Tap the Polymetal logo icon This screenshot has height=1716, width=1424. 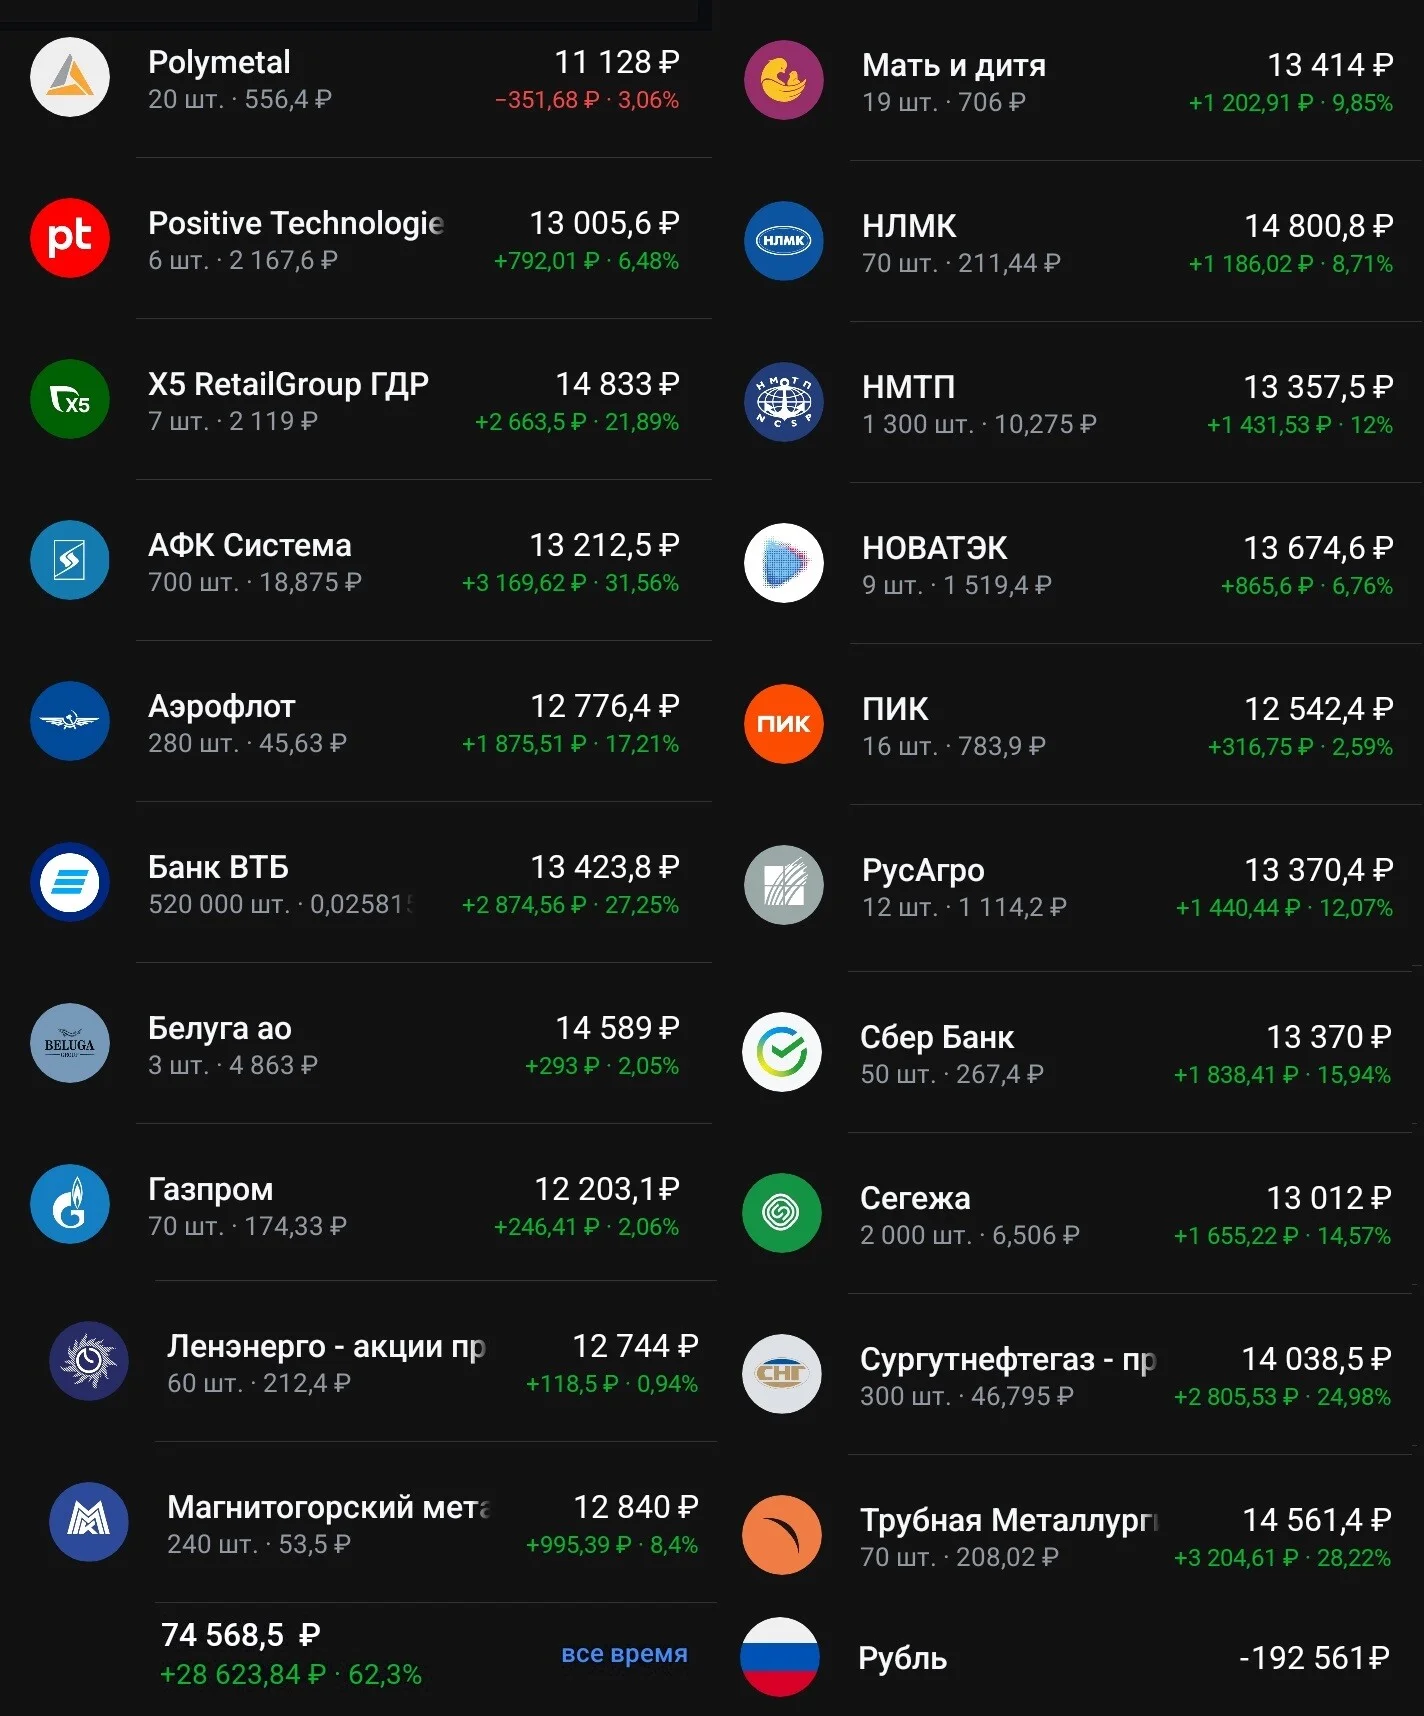point(70,77)
